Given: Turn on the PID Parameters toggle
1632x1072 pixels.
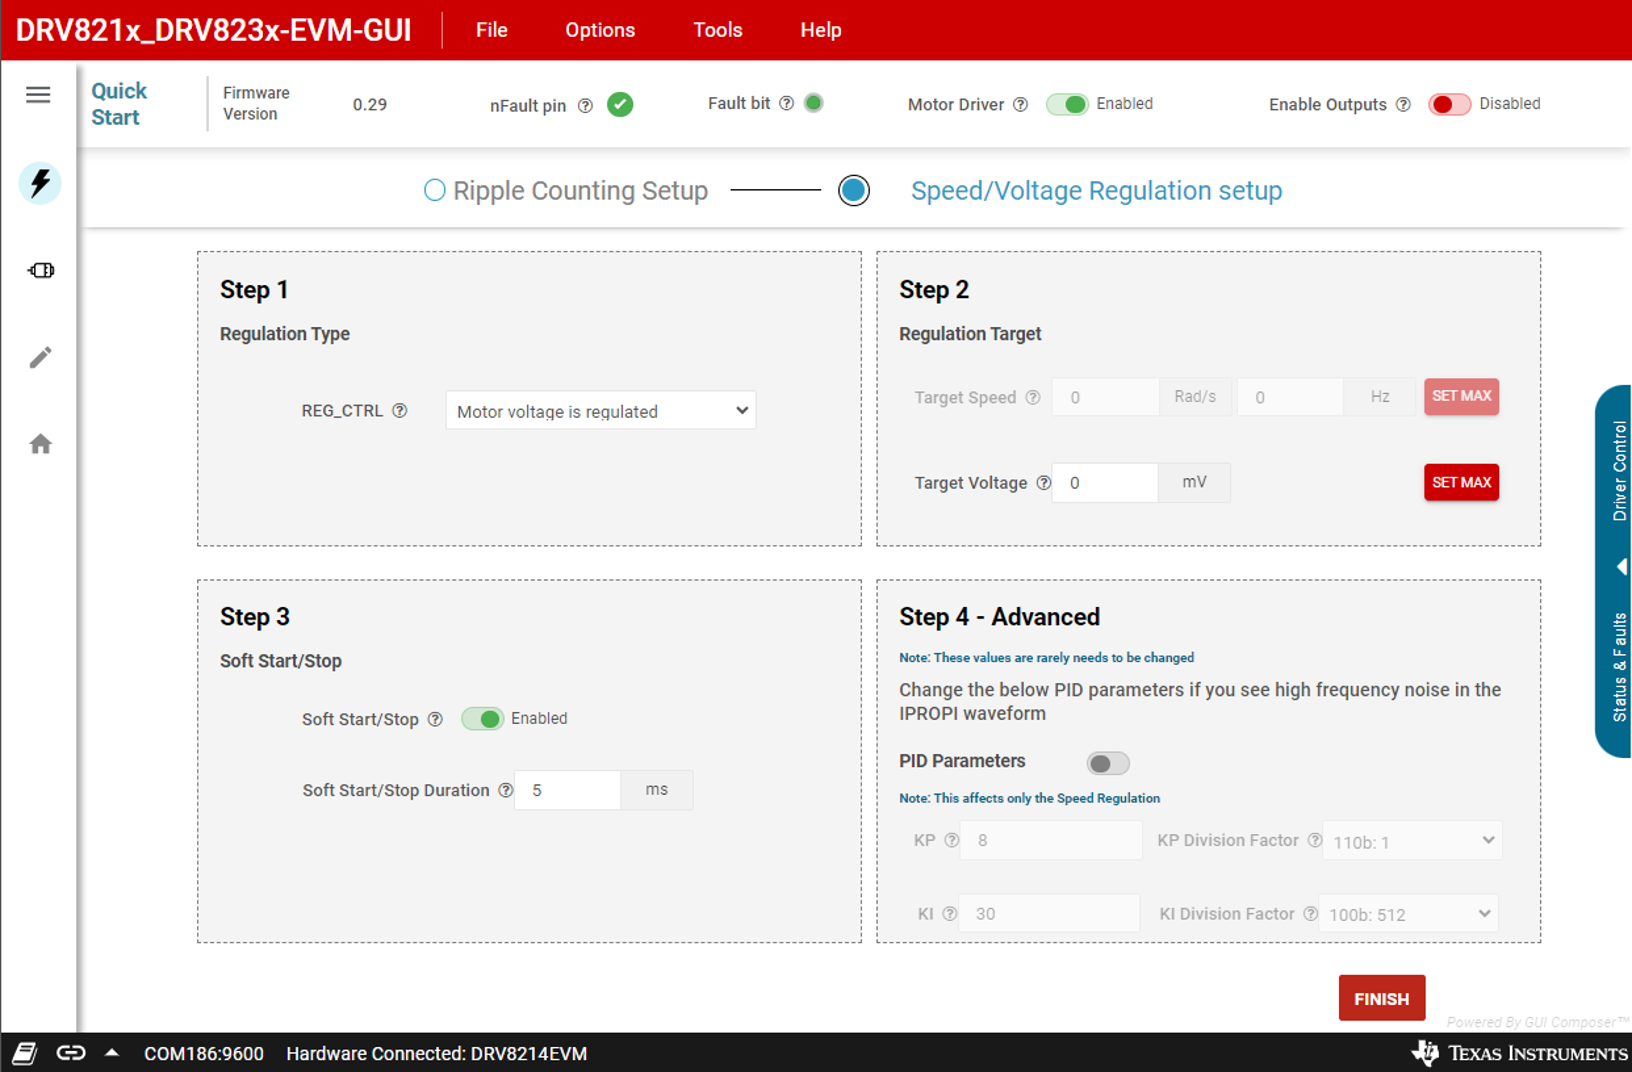Looking at the screenshot, I should 1107,764.
